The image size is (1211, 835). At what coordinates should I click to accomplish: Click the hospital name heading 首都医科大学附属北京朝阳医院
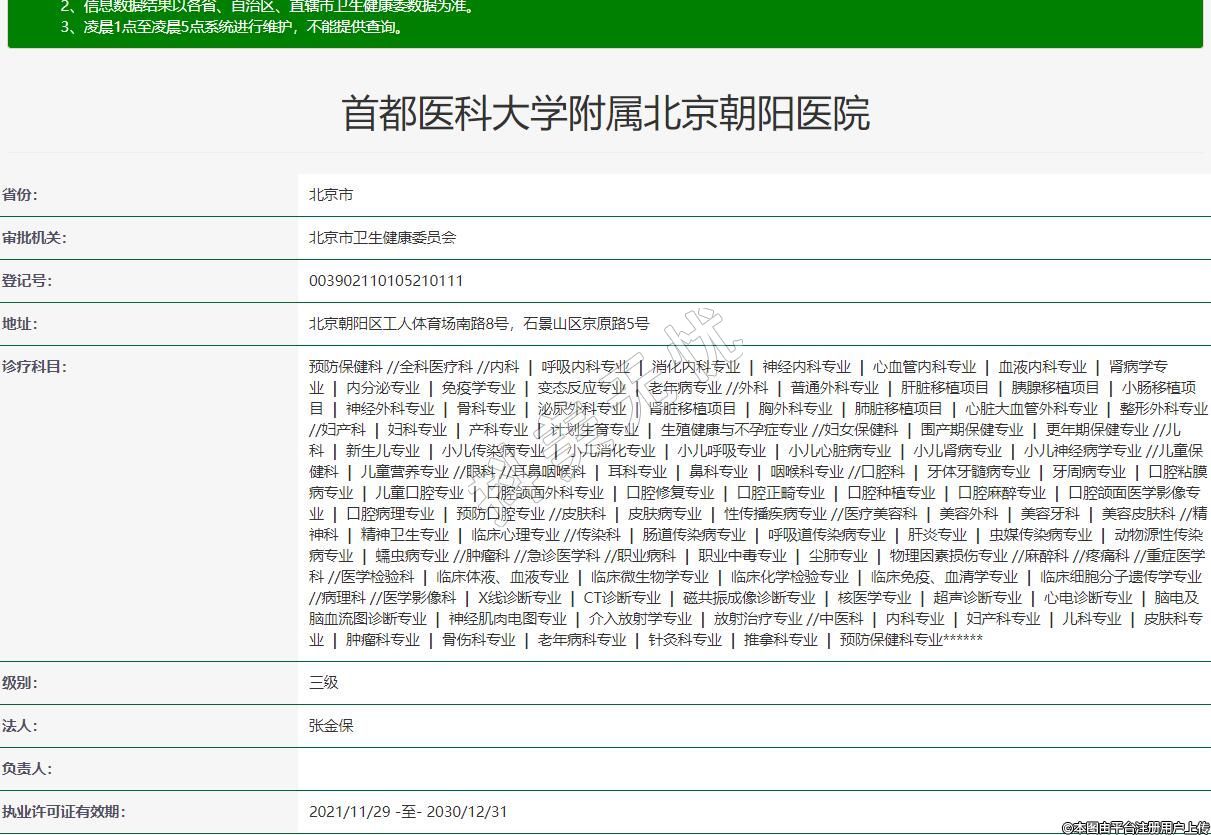[x=605, y=114]
